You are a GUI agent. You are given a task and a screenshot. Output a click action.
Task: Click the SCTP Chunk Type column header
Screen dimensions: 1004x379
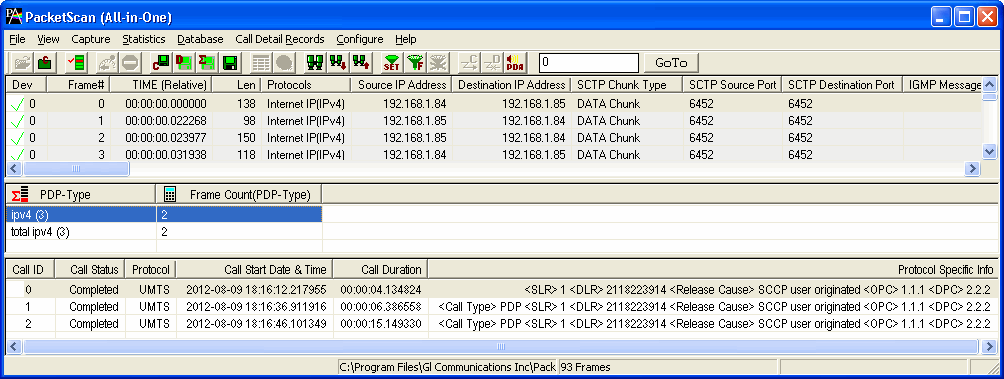pos(626,85)
